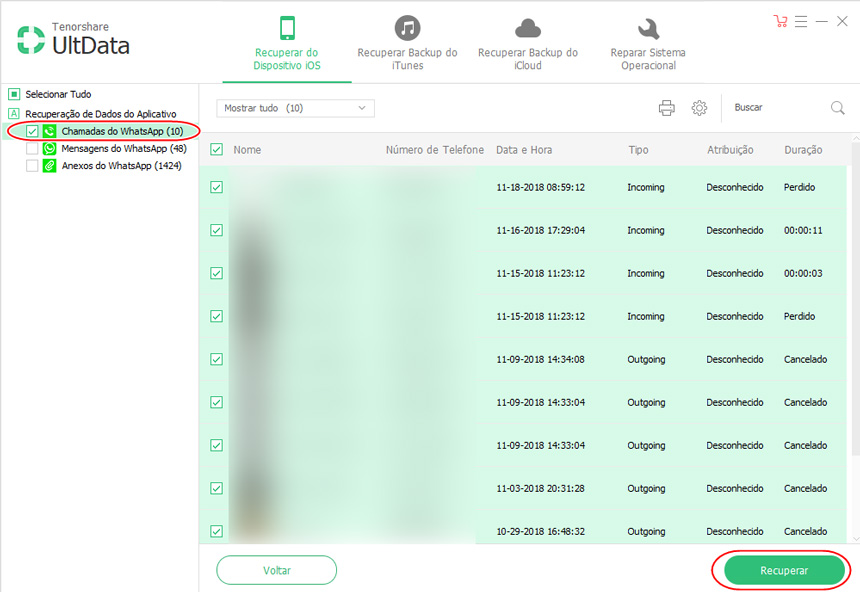Click the 'A' icon beside Recuperação de Dados

(x=14, y=114)
